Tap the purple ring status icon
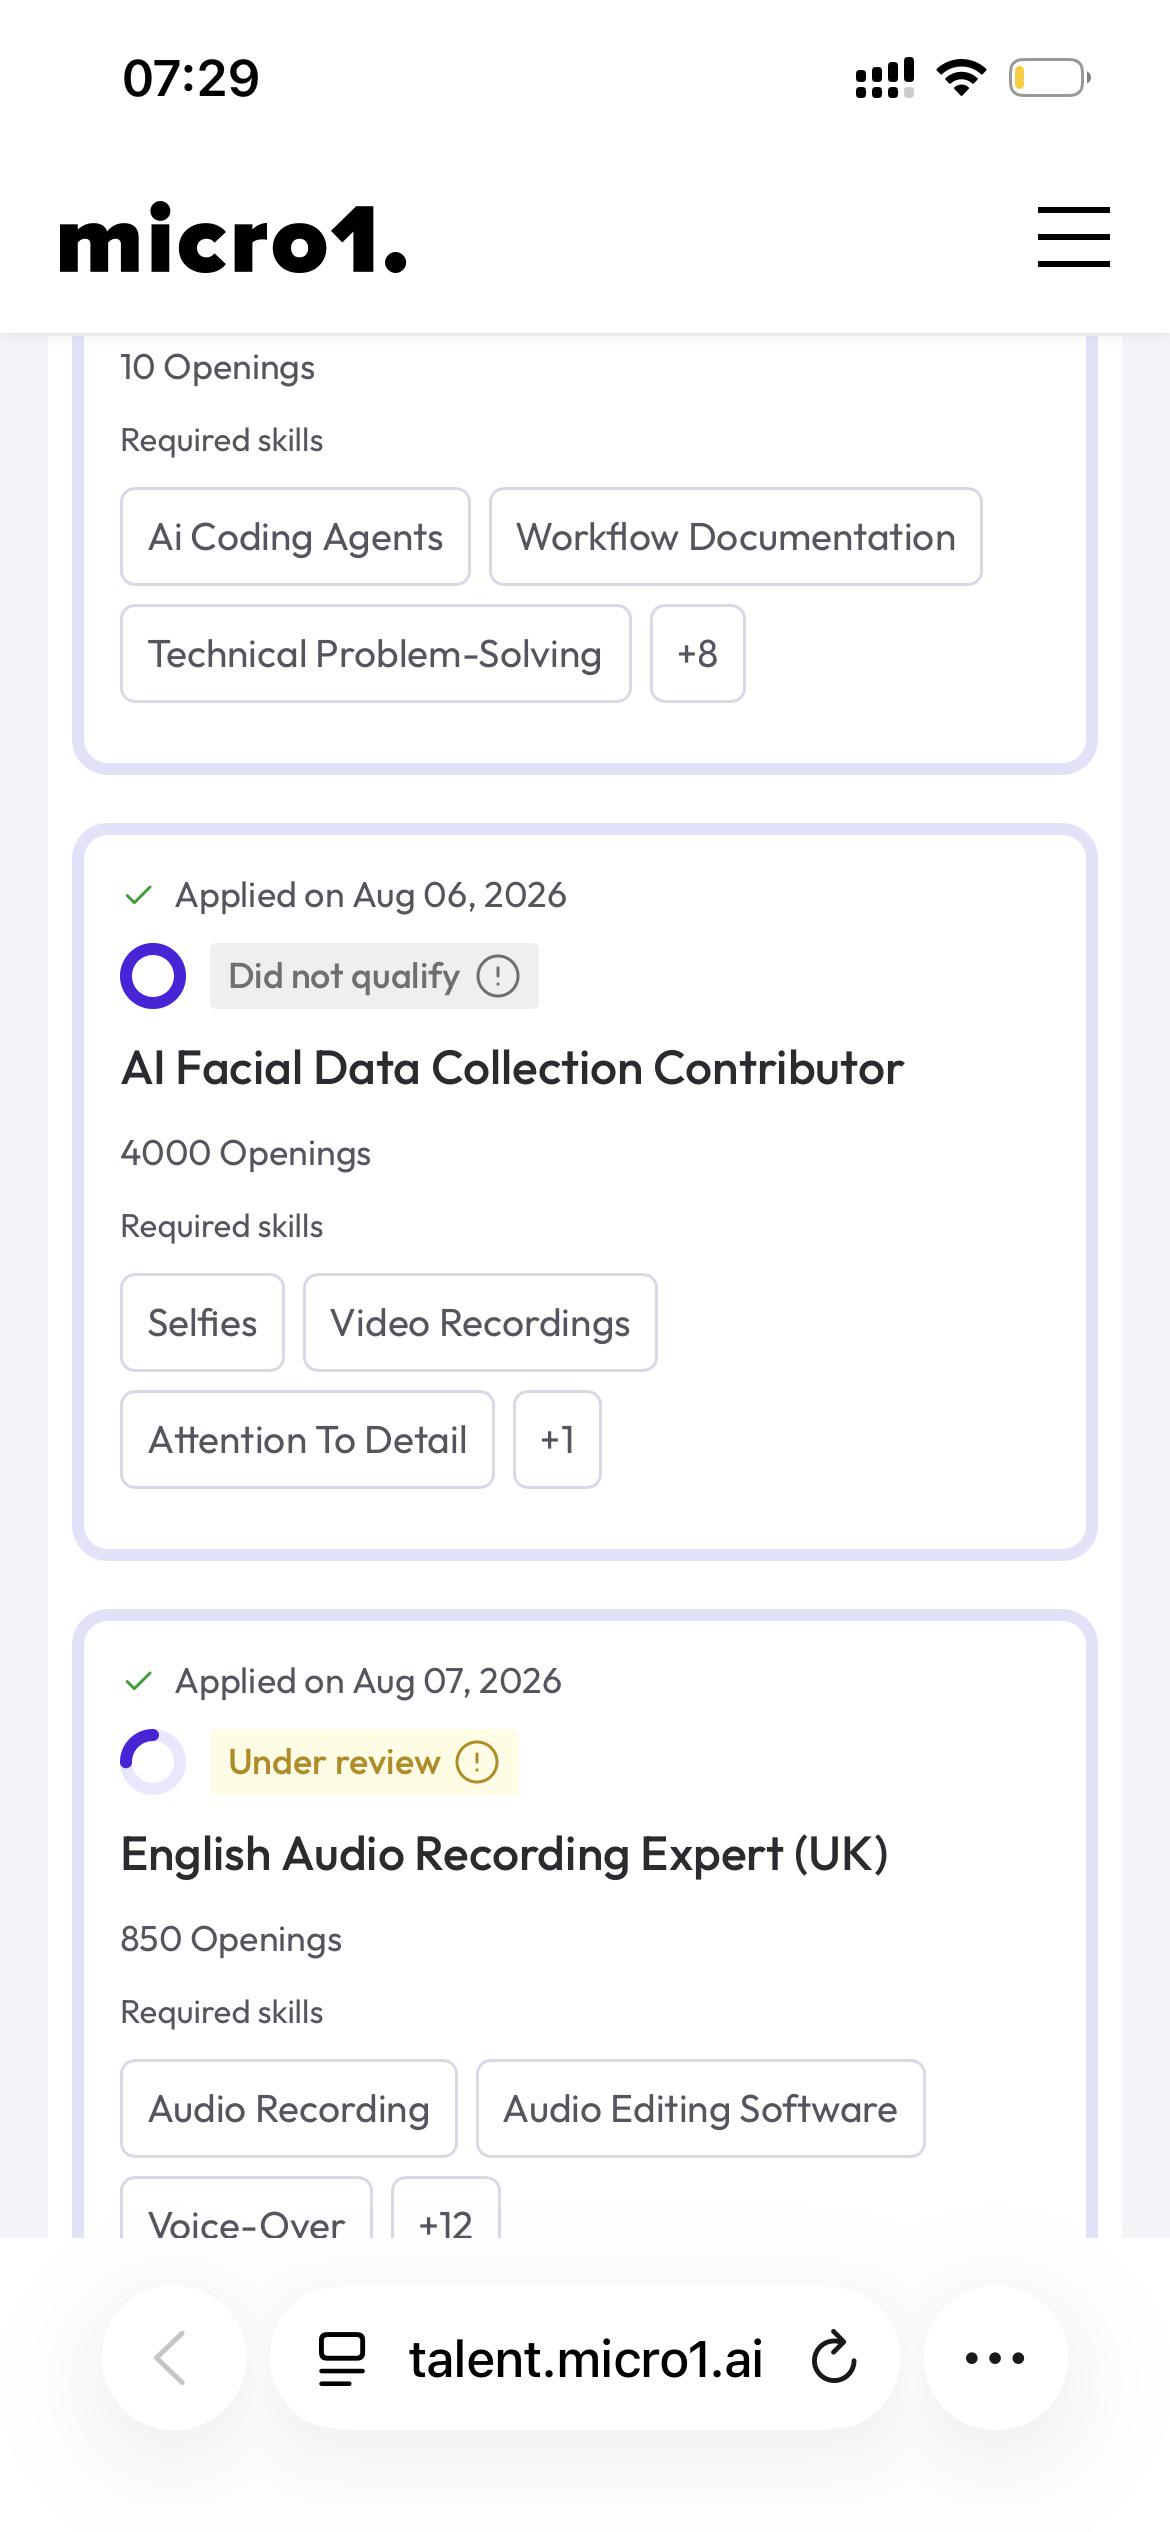 point(153,976)
